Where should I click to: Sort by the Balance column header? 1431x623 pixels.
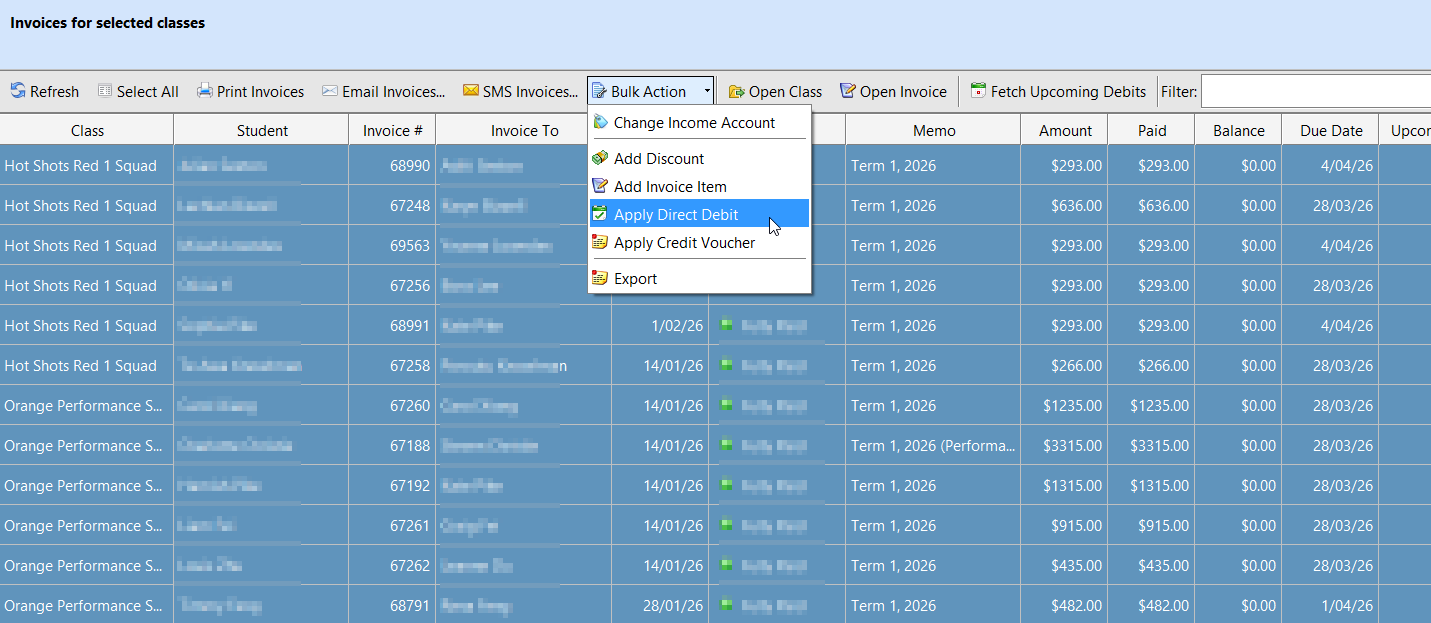tap(1238, 131)
